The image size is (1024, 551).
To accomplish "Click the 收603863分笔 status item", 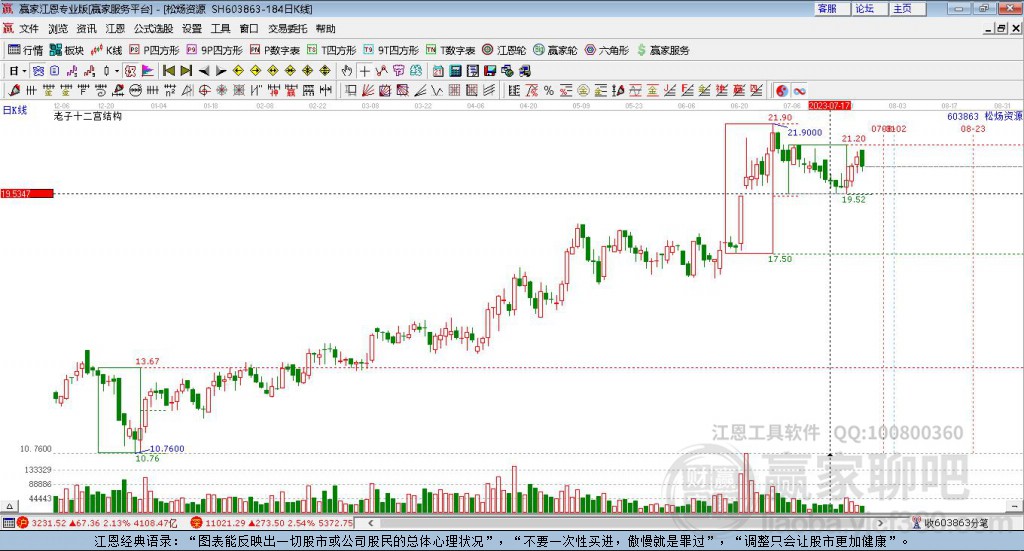I will [x=950, y=523].
